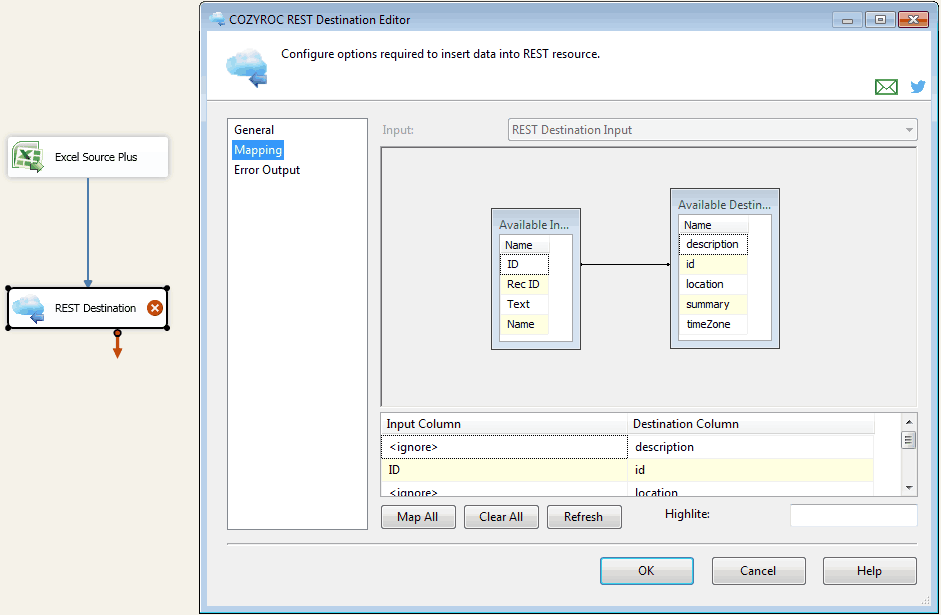The image size is (941, 615).
Task: Maximize the REST Destination Editor window
Action: [880, 20]
